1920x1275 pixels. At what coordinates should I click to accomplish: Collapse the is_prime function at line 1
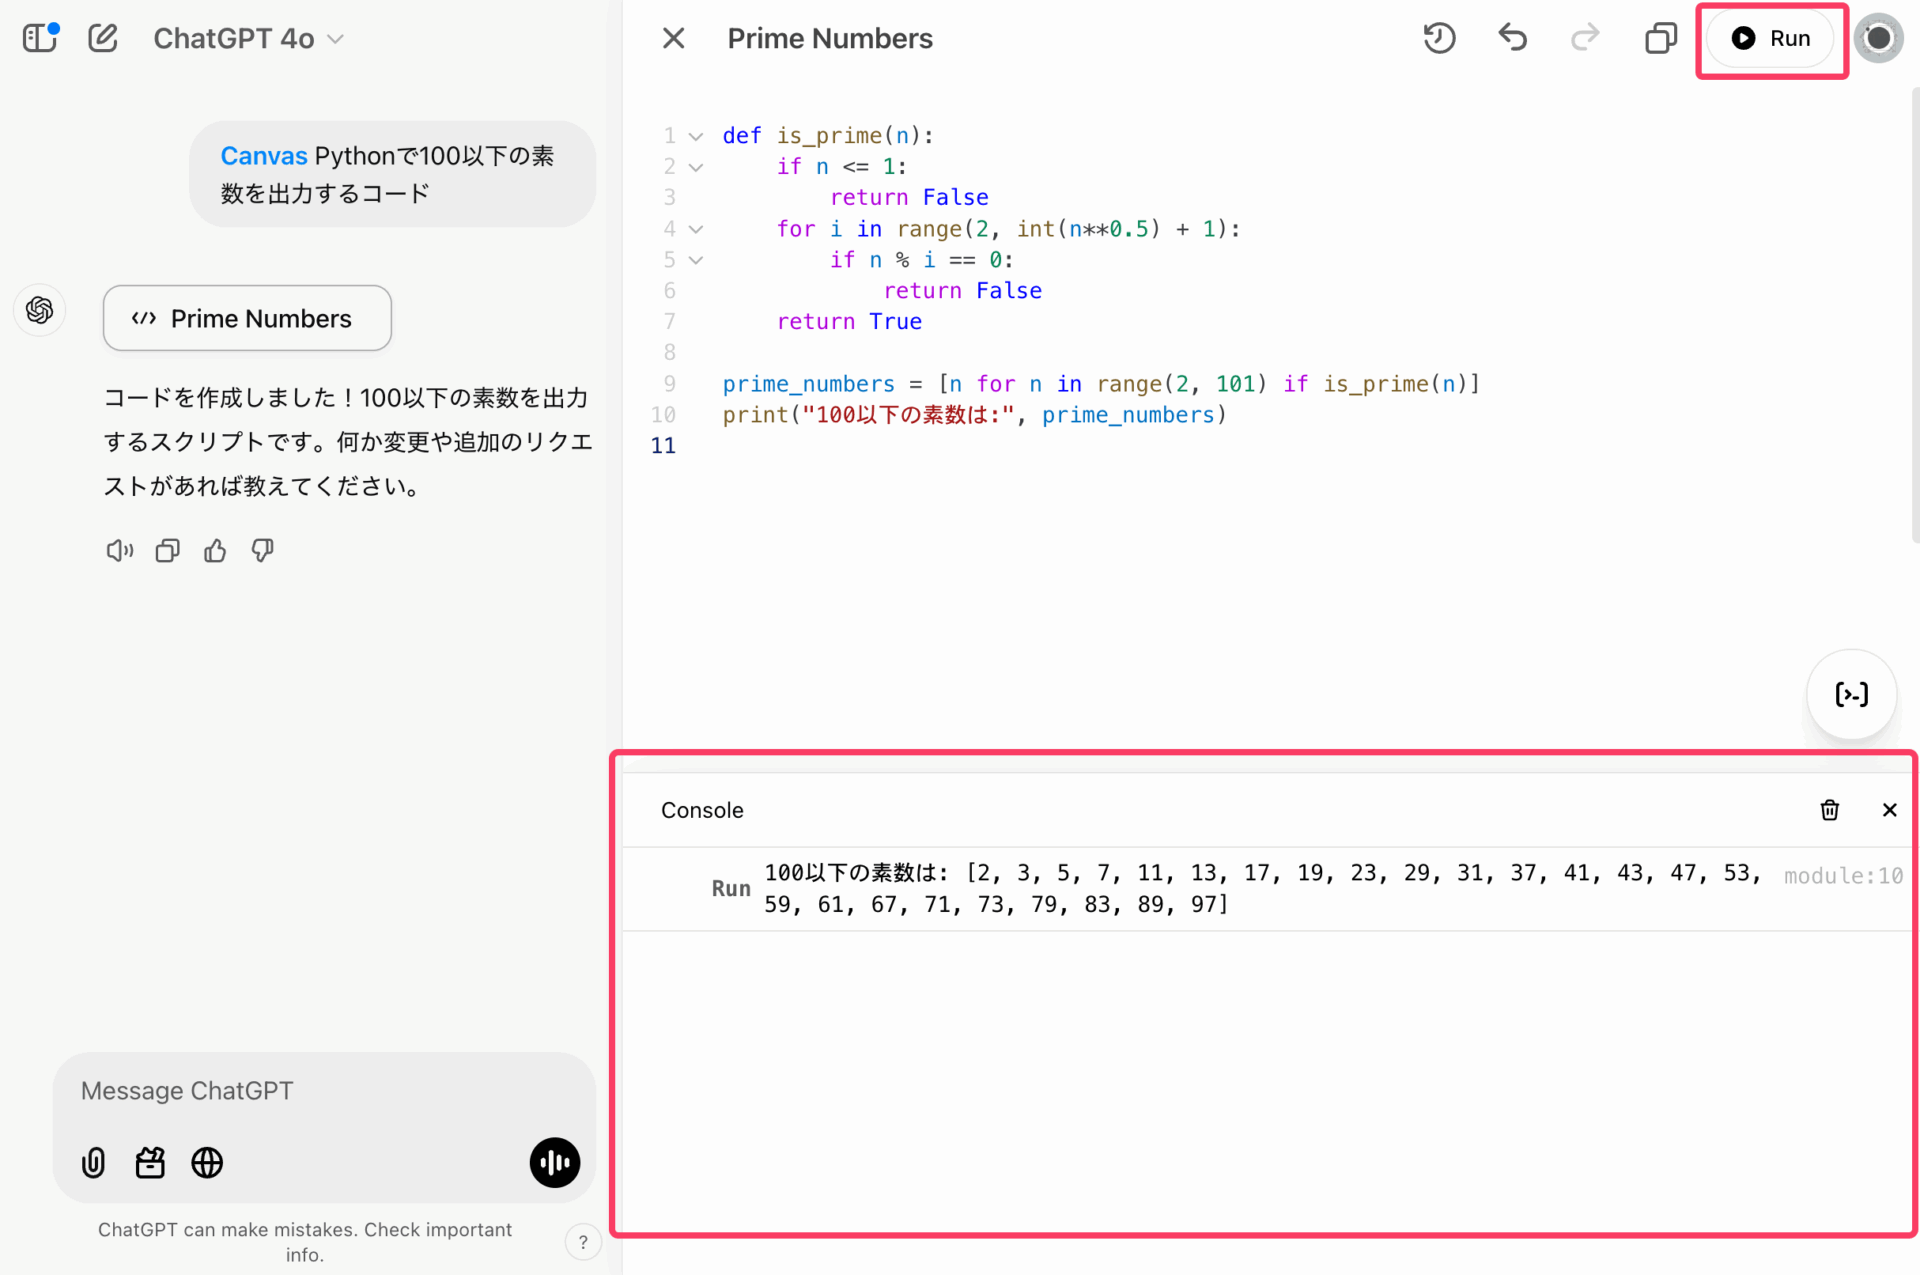696,136
